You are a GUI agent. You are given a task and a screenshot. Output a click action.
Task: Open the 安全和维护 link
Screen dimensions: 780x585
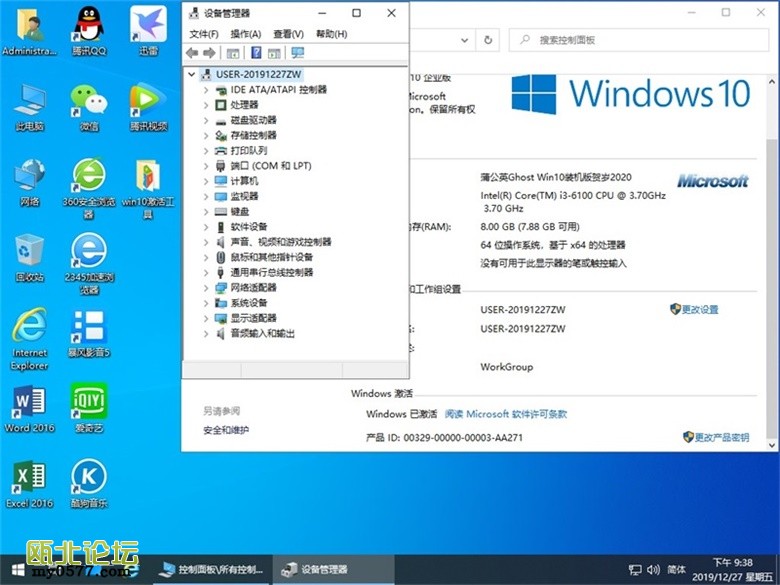[226, 430]
